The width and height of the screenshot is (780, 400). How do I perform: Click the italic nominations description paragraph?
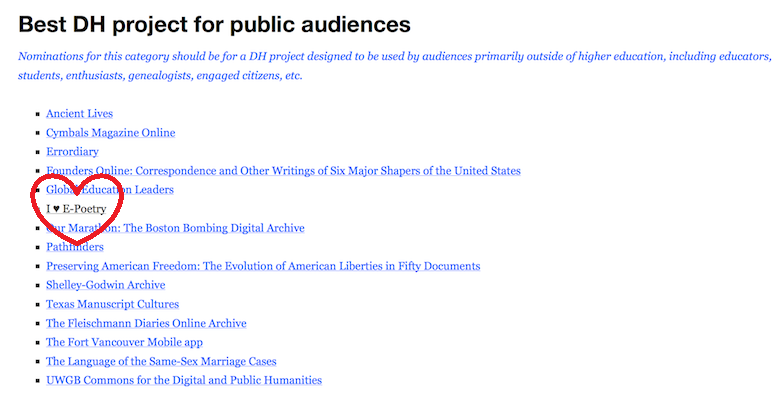click(395, 66)
